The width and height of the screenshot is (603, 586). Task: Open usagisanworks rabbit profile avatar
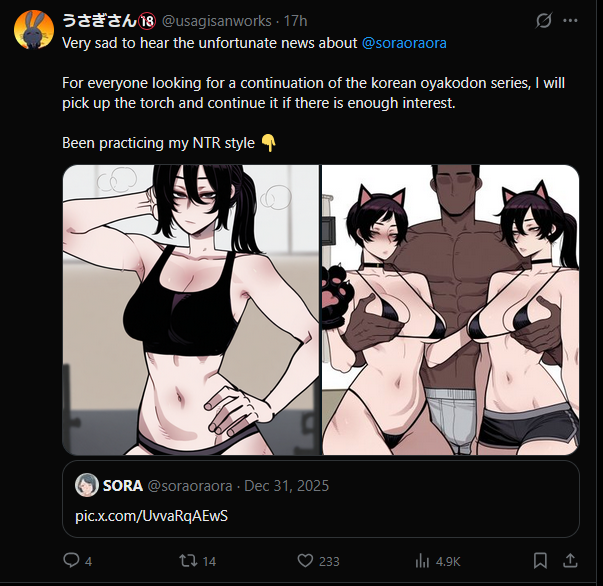point(34,30)
